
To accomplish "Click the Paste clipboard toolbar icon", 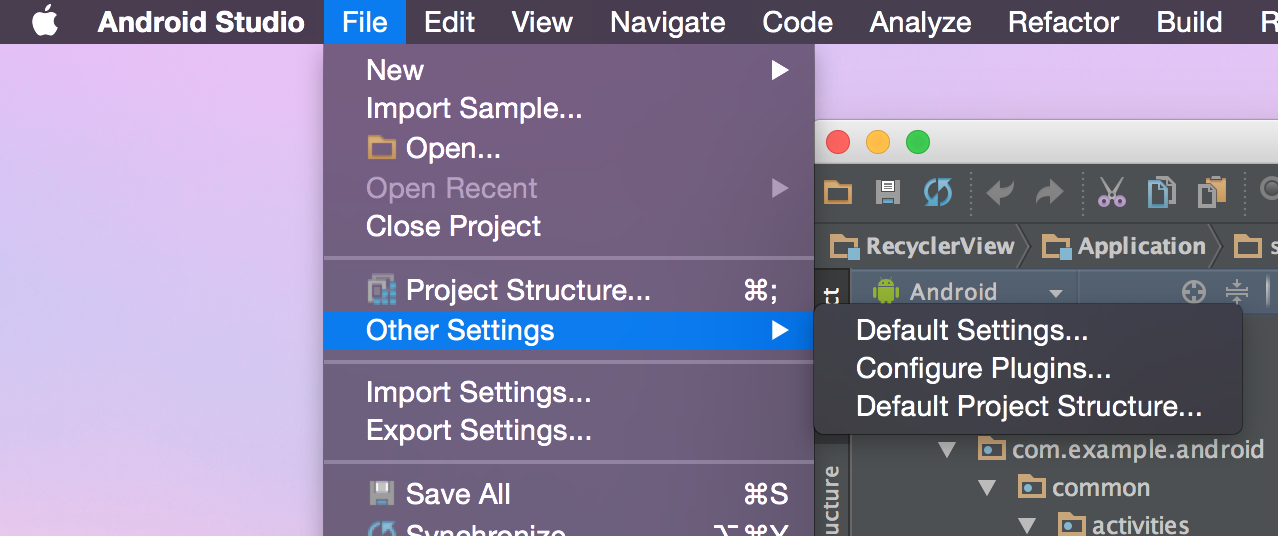I will 1212,192.
